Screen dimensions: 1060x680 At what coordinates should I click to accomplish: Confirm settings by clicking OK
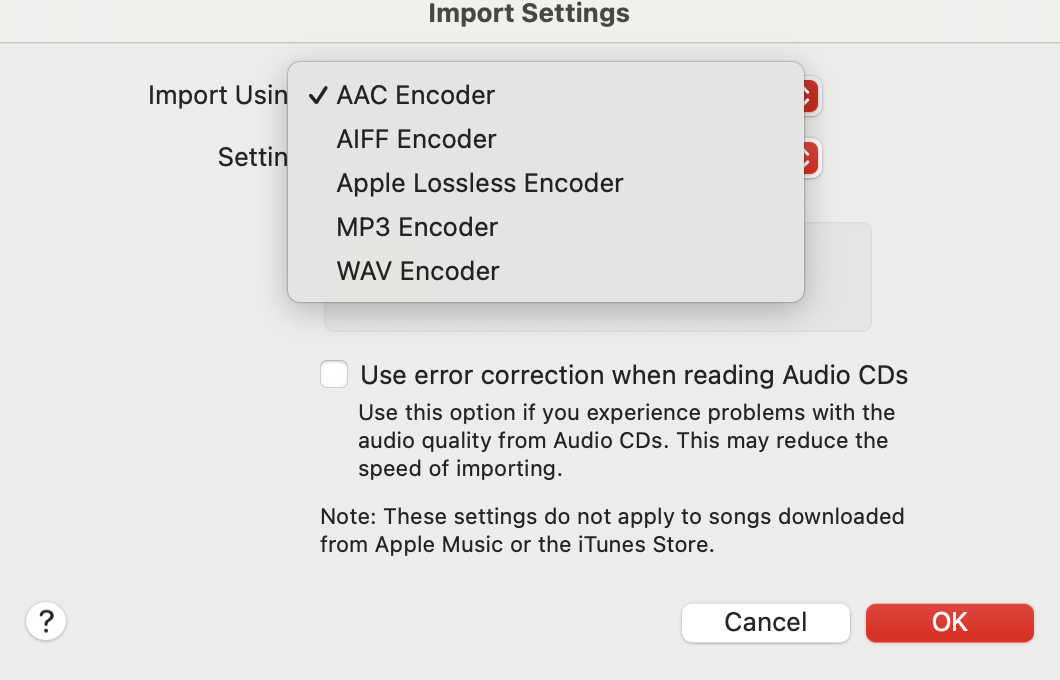(948, 622)
